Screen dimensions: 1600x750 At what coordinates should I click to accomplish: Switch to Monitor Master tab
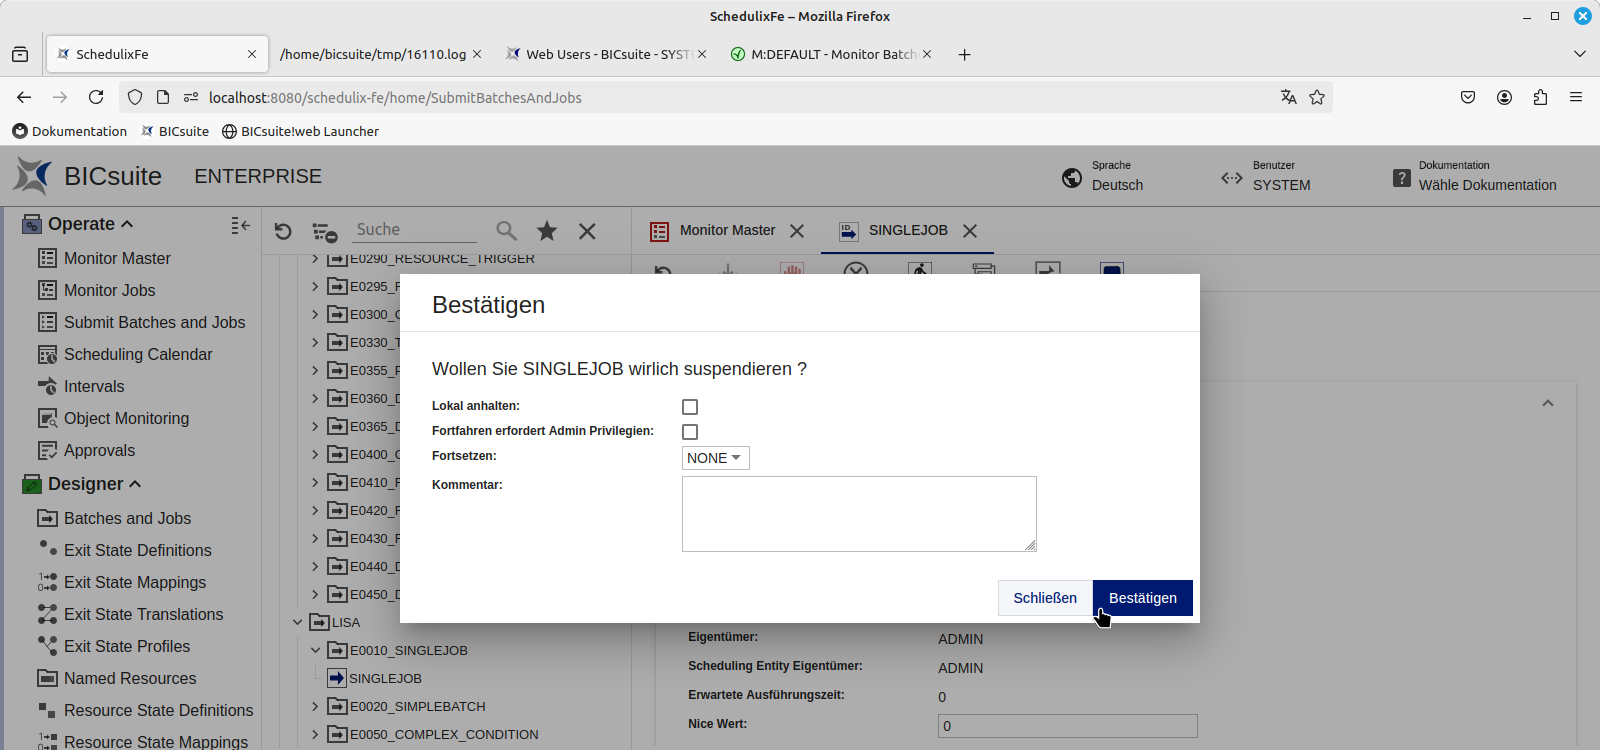726,230
